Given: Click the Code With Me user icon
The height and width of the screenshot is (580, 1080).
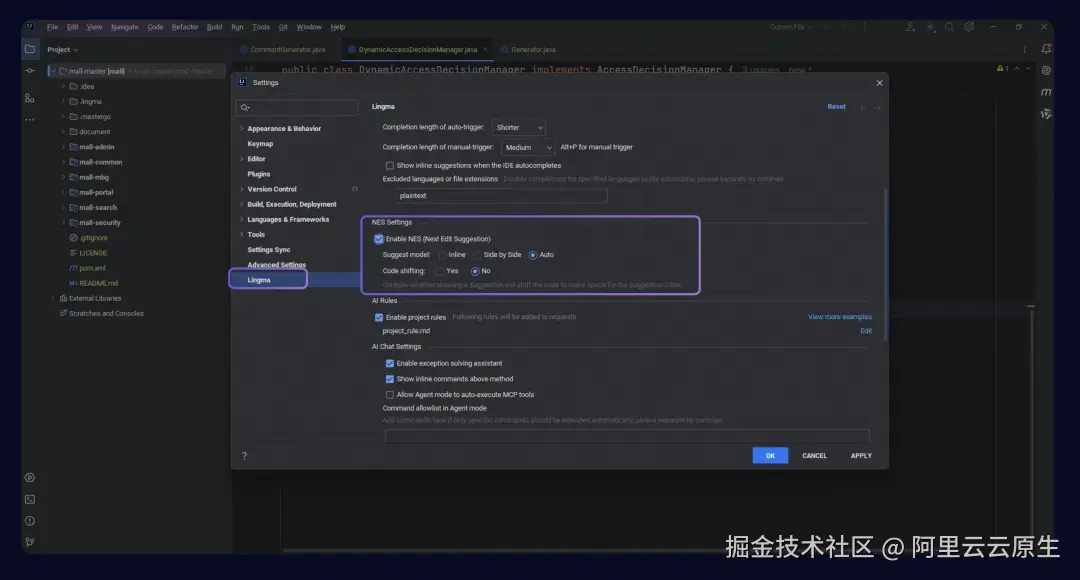Looking at the screenshot, I should 910,27.
